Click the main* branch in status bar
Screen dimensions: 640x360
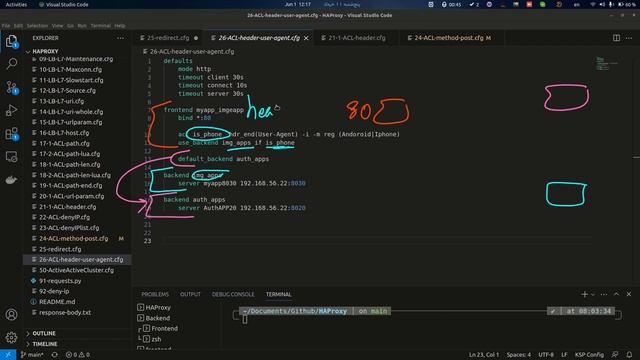coord(32,355)
